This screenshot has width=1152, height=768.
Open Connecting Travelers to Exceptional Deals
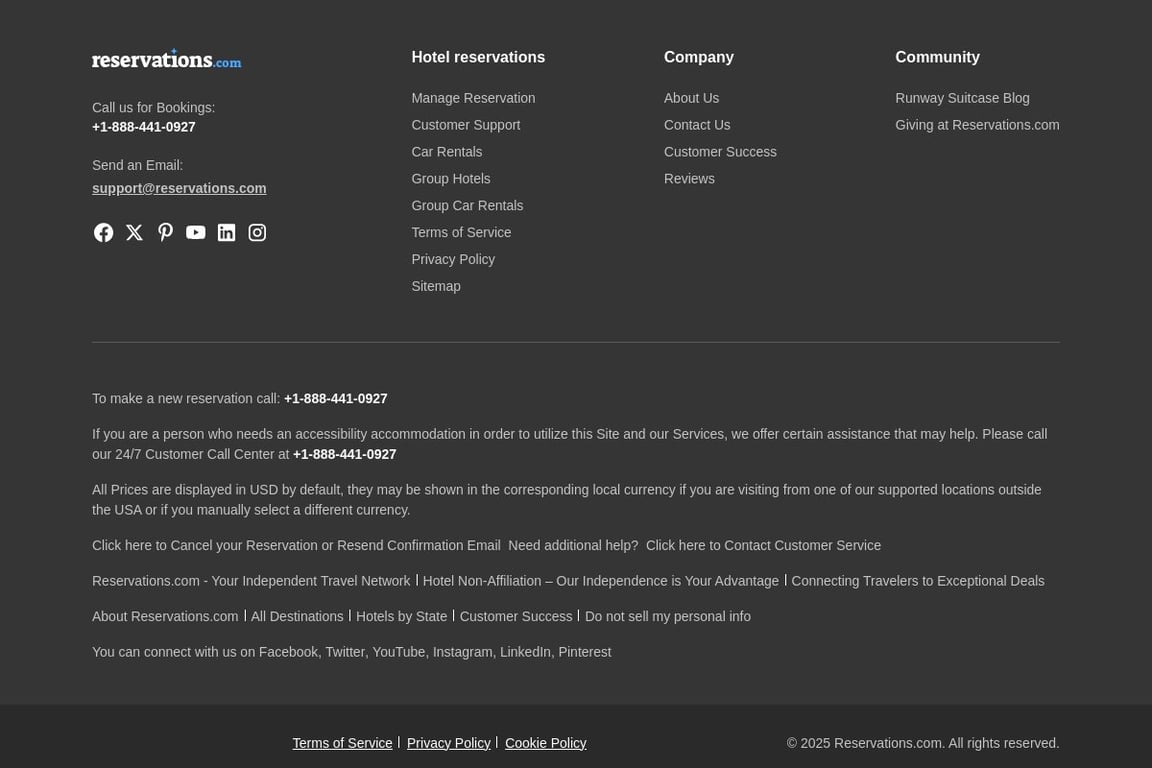point(918,581)
